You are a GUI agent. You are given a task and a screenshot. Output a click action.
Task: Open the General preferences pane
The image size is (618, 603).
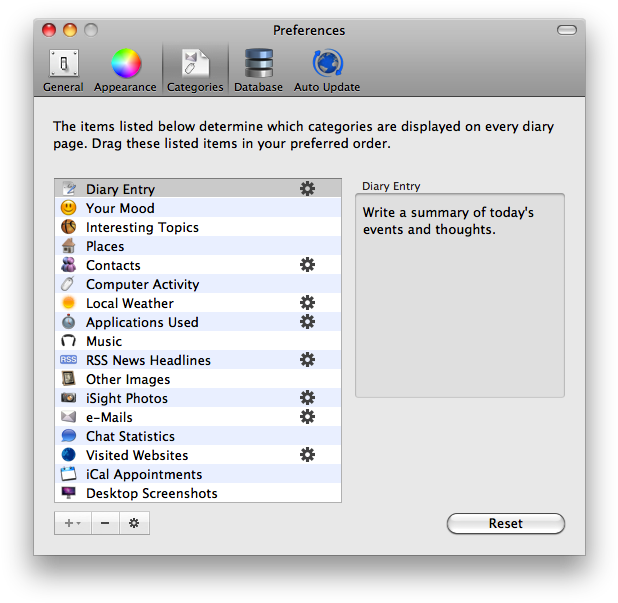coord(63,70)
